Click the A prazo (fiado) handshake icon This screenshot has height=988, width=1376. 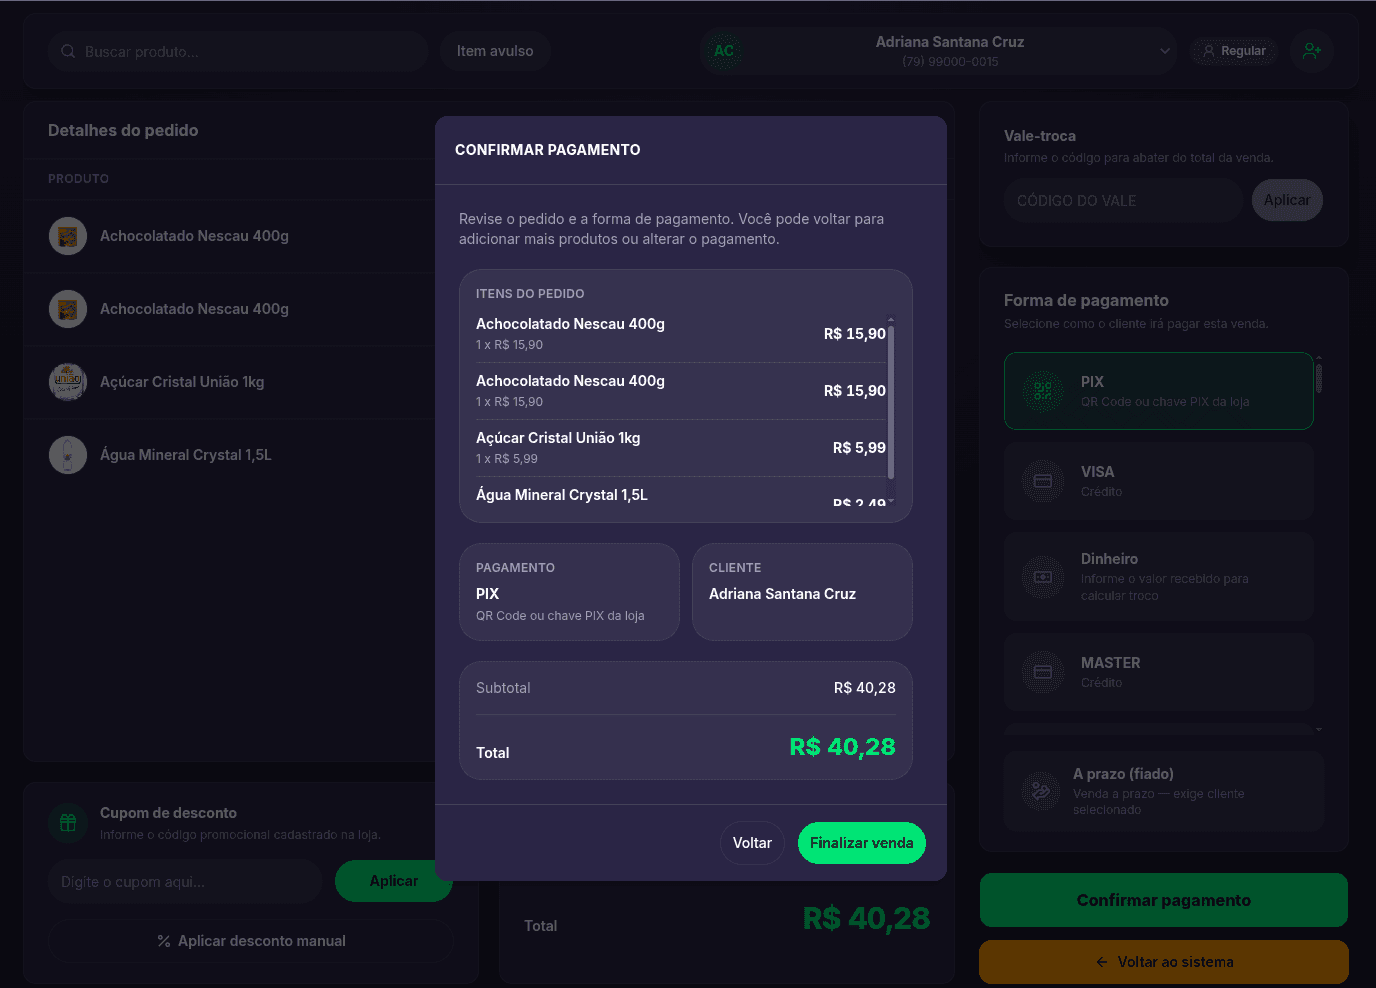point(1041,791)
